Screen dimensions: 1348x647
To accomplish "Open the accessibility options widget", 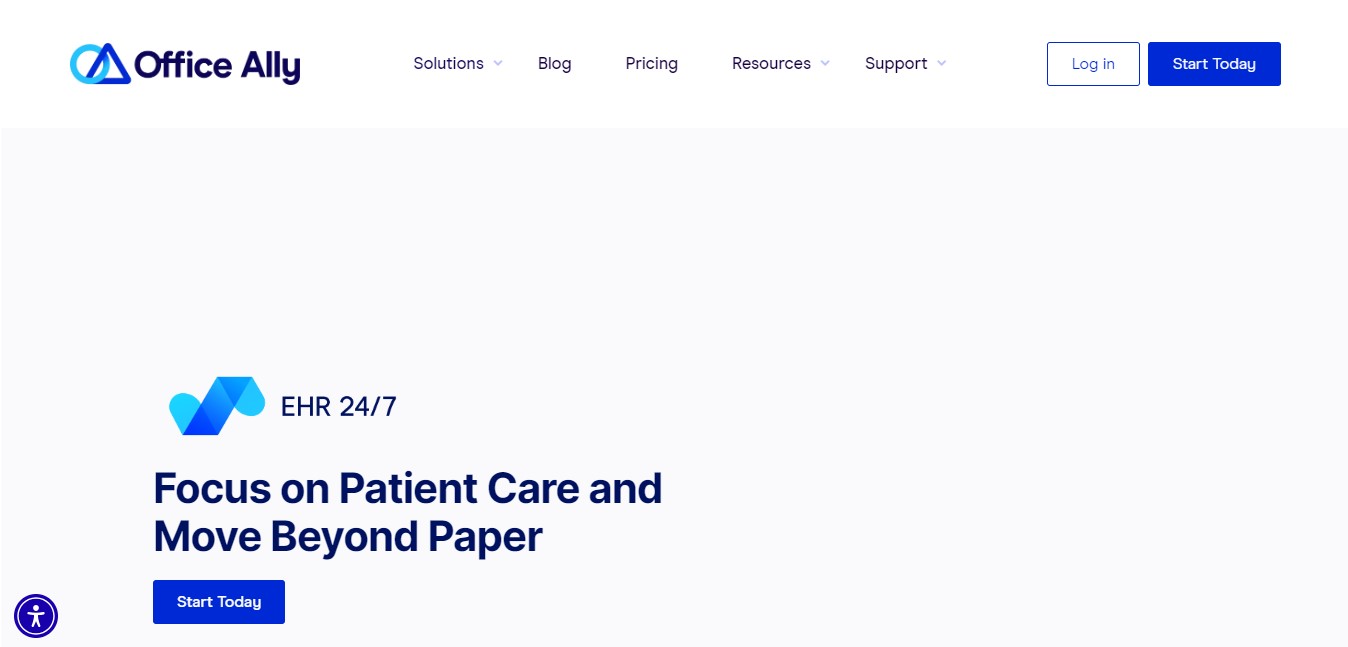I will 36,616.
